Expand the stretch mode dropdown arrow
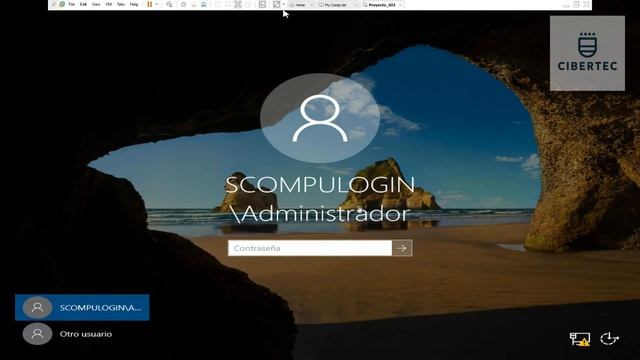Viewport: 640px width, 360px height. pos(284,4)
